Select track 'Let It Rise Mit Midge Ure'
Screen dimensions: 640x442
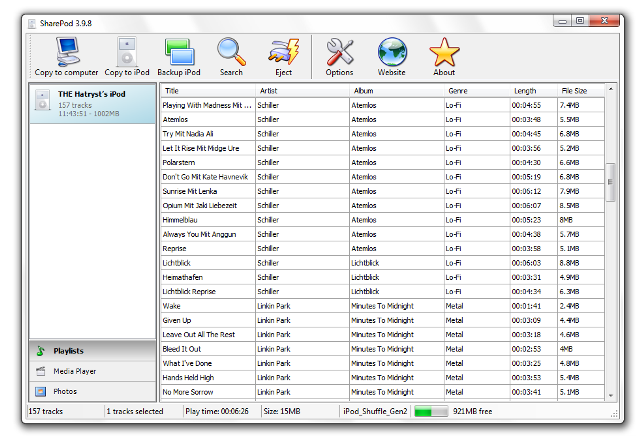pos(383,148)
